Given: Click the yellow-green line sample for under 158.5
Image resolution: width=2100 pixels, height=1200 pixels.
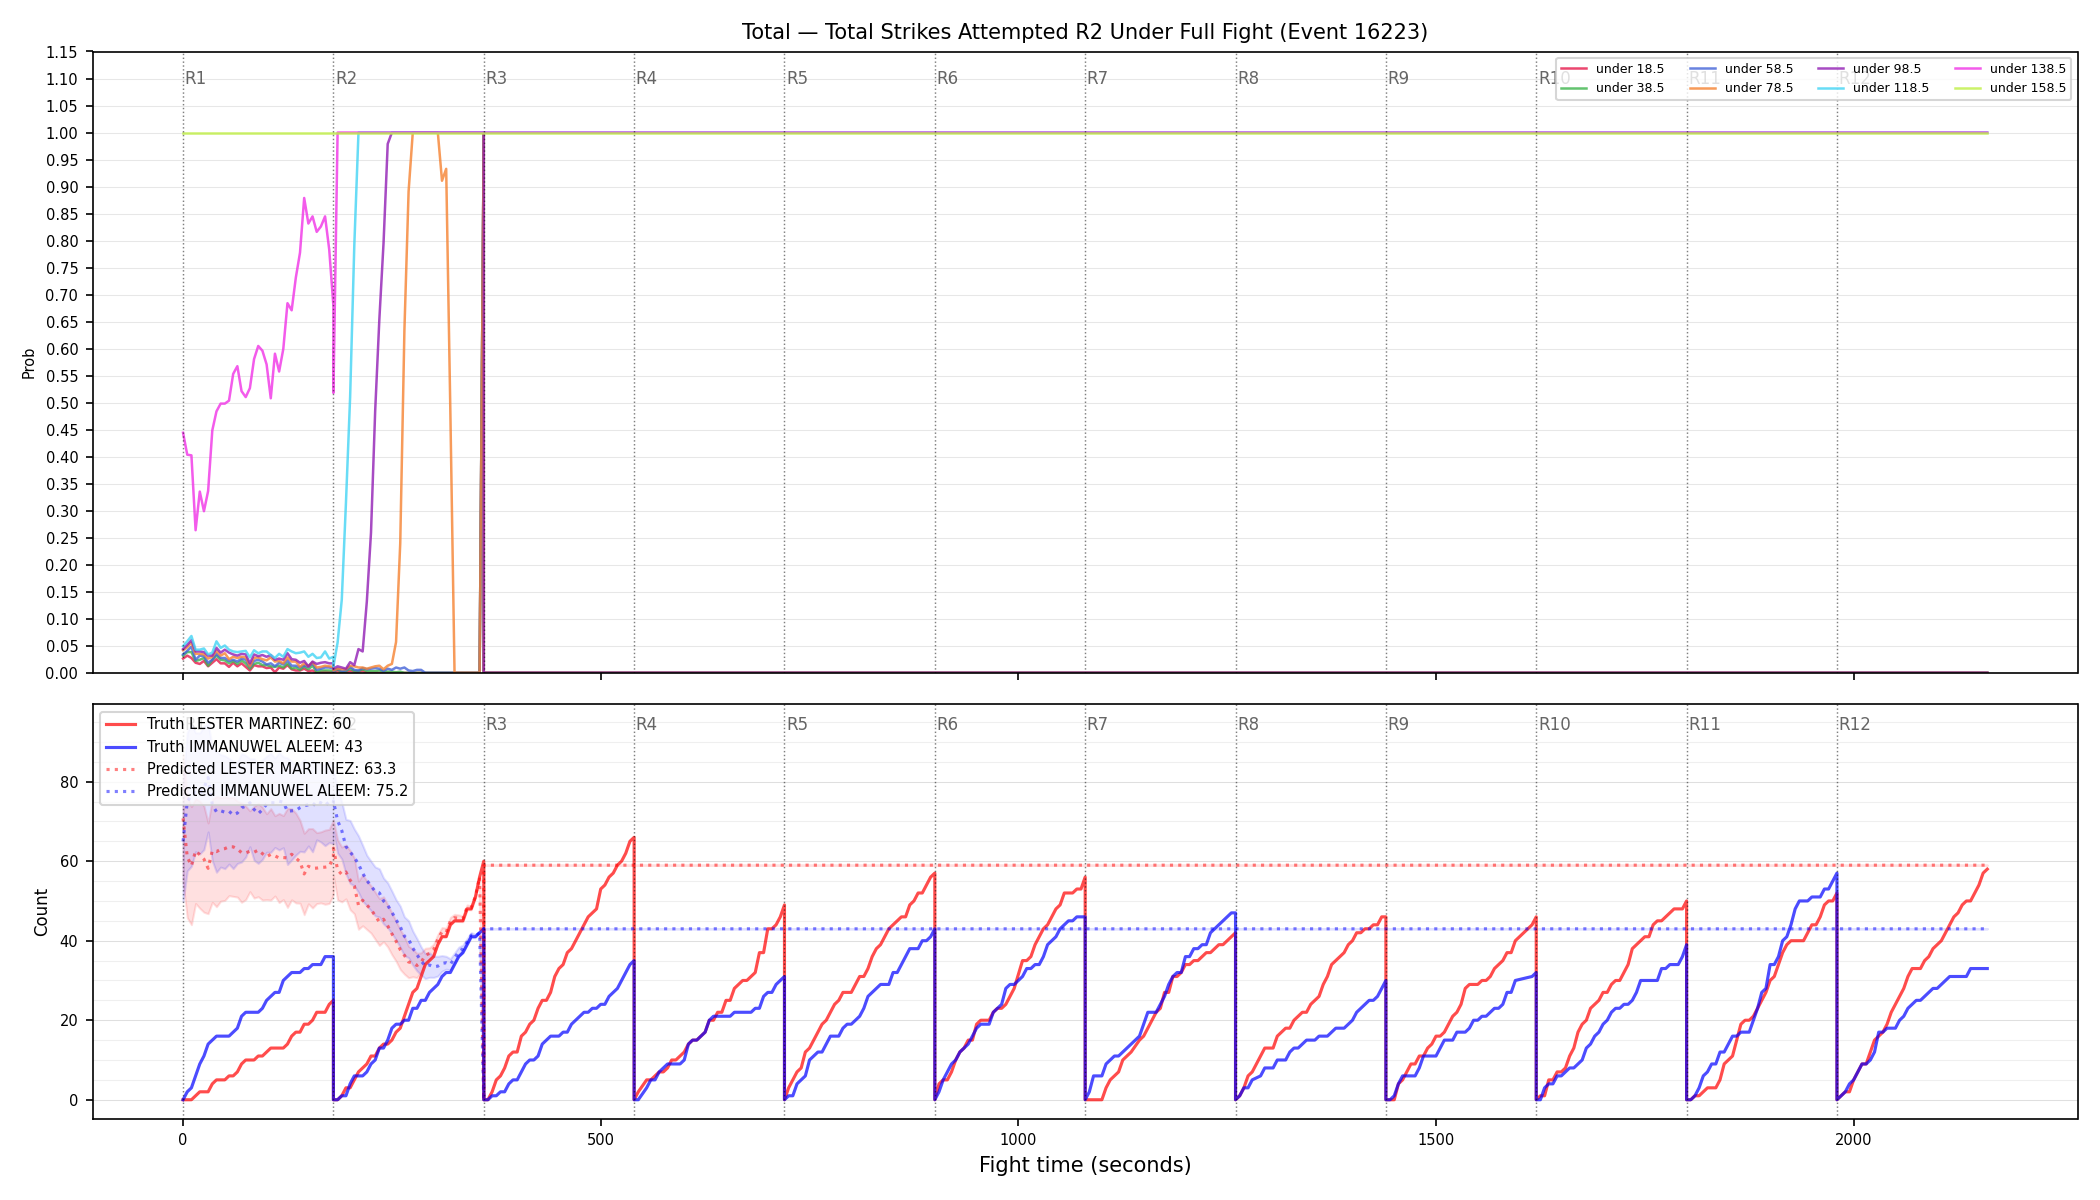Looking at the screenshot, I should point(1967,88).
